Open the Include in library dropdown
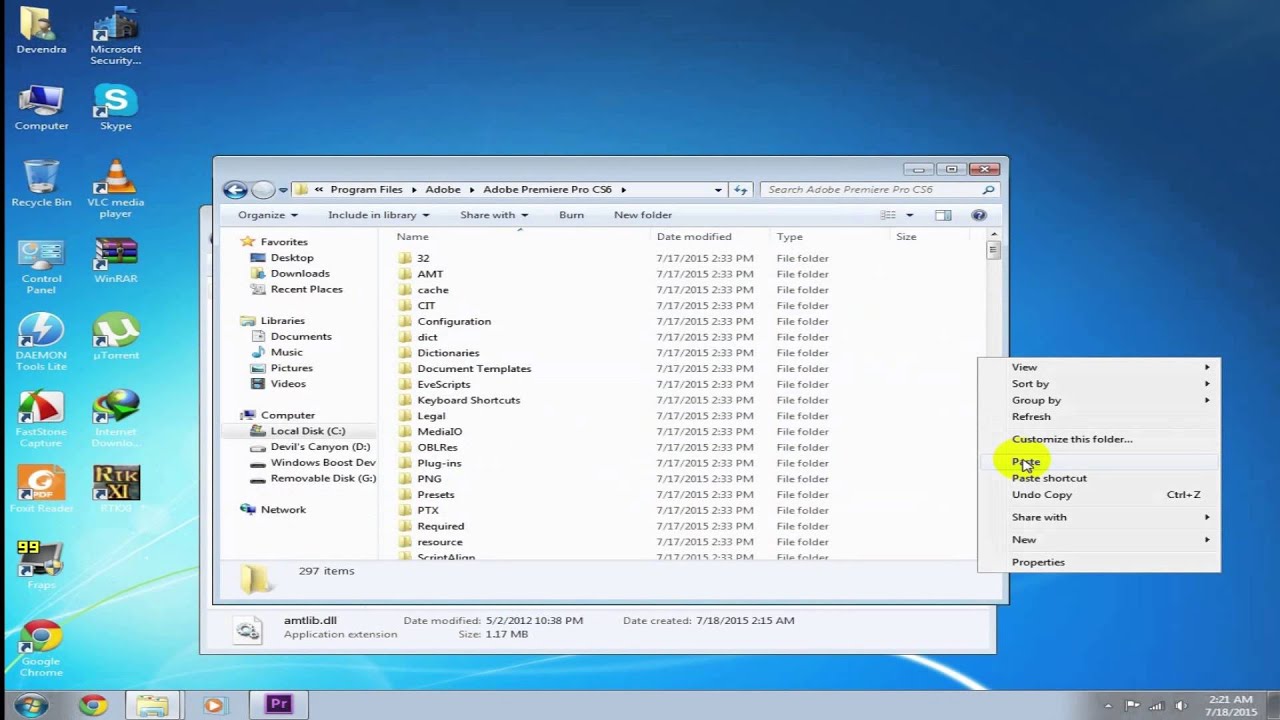 378,215
